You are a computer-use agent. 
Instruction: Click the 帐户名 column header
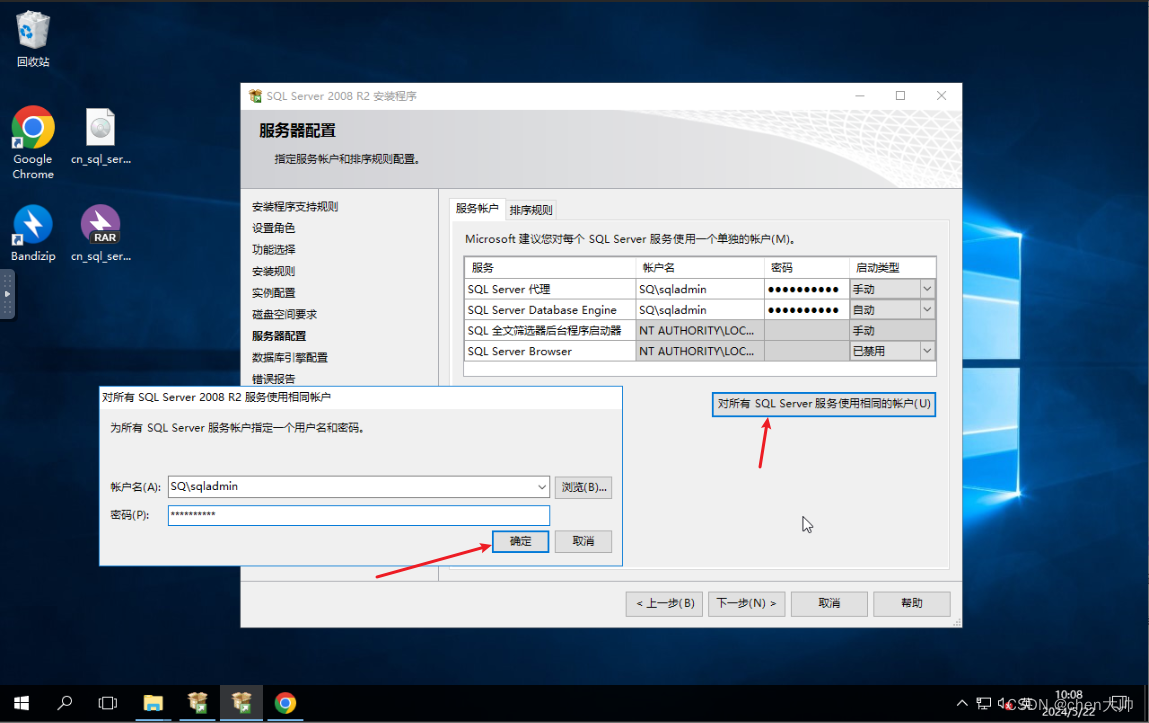coord(699,267)
